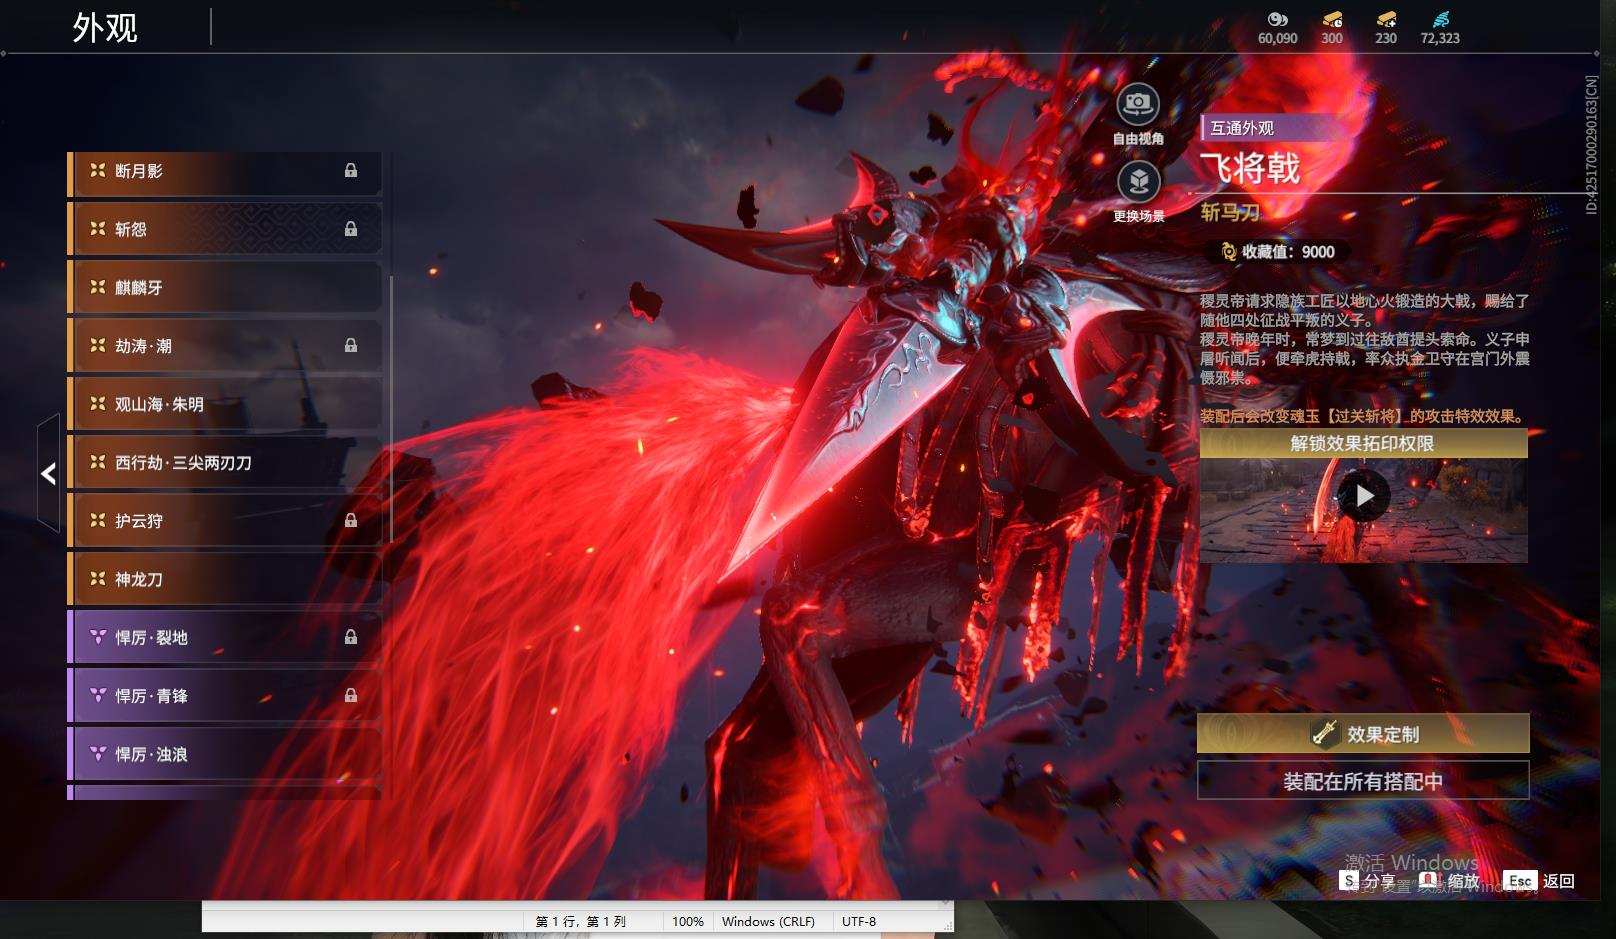The height and width of the screenshot is (939, 1616).
Task: Click 解锁效果拓印权限 banner
Action: [1363, 444]
